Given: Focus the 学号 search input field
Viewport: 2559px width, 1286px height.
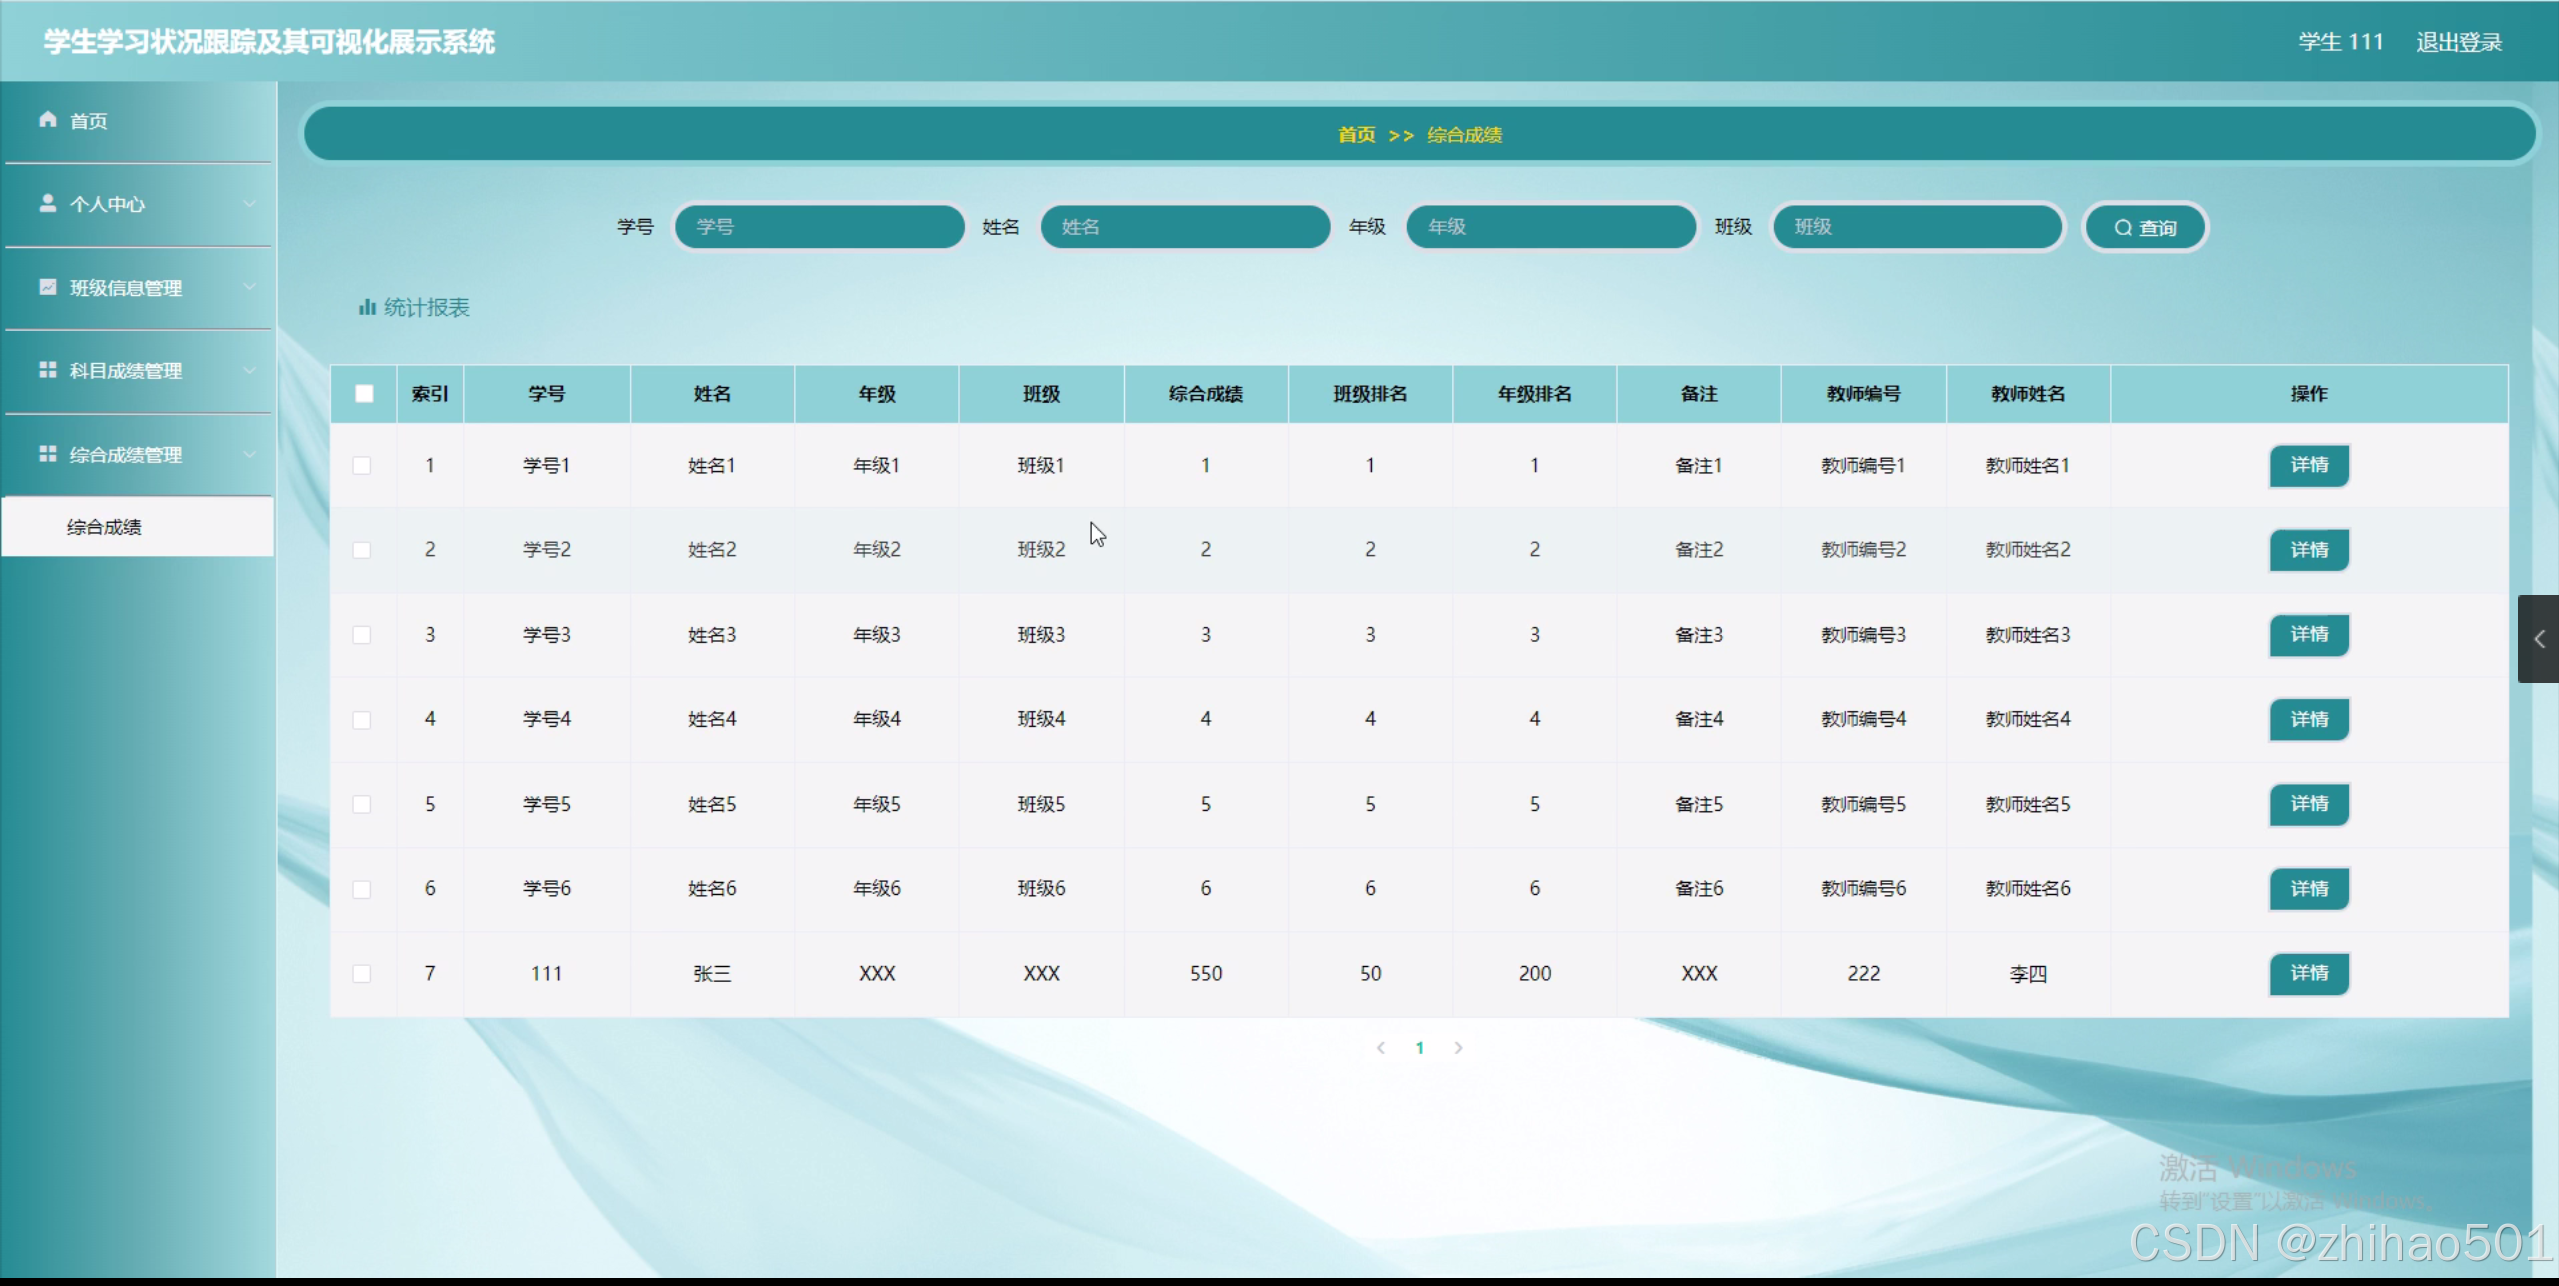Looking at the screenshot, I should (820, 227).
